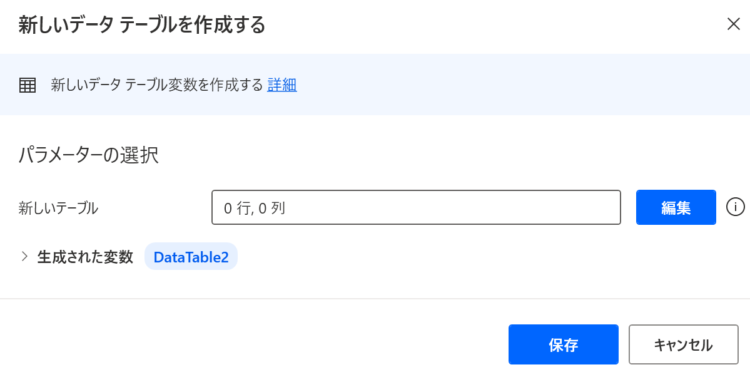Click the dialog title 新しいデータ テーブルを作成する
The image size is (750, 372).
pos(142,25)
